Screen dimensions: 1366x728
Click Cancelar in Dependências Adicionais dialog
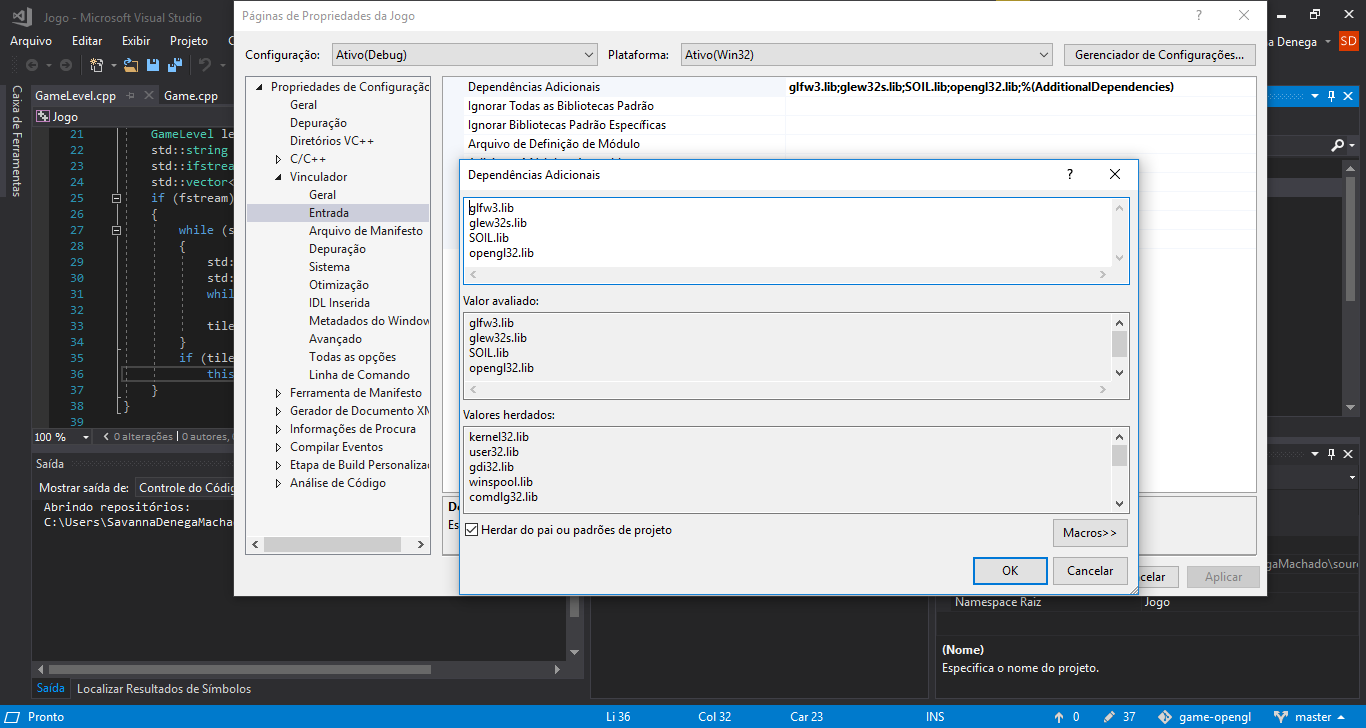pyautogui.click(x=1090, y=571)
